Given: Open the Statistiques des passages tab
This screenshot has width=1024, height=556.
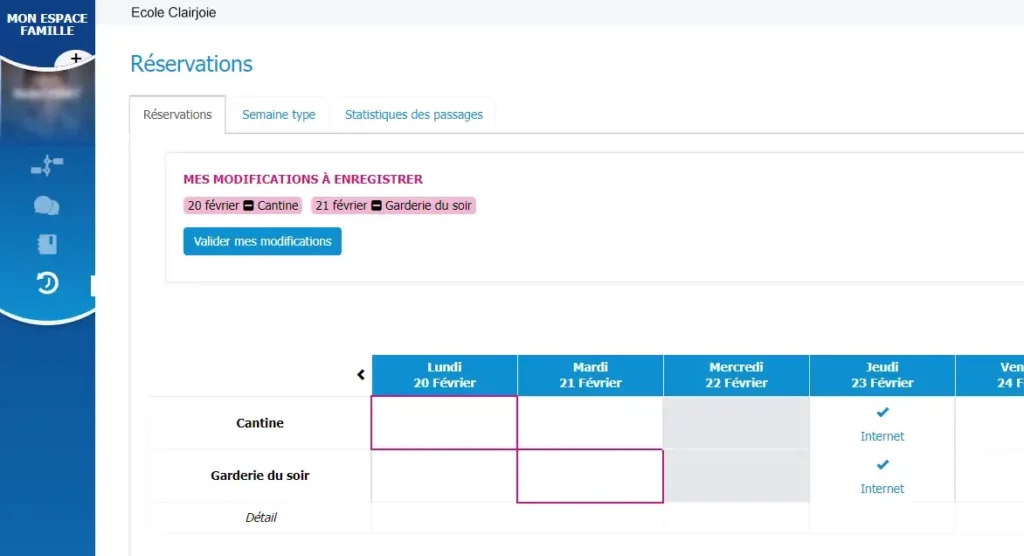Looking at the screenshot, I should [x=414, y=114].
